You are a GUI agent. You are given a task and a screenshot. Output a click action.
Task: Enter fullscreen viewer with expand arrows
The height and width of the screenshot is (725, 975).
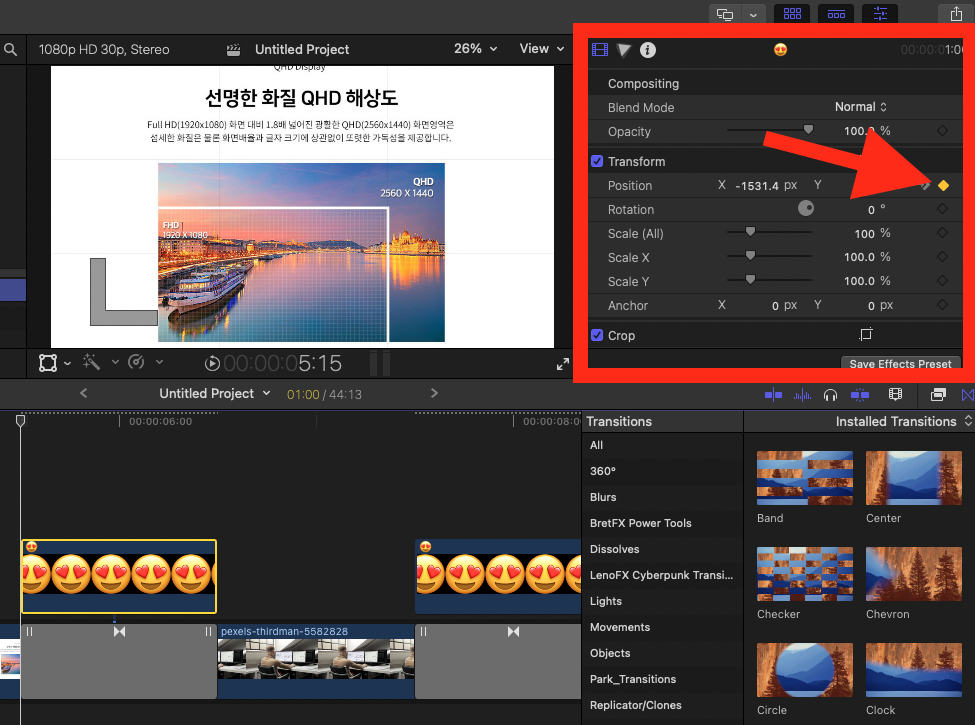(x=563, y=364)
